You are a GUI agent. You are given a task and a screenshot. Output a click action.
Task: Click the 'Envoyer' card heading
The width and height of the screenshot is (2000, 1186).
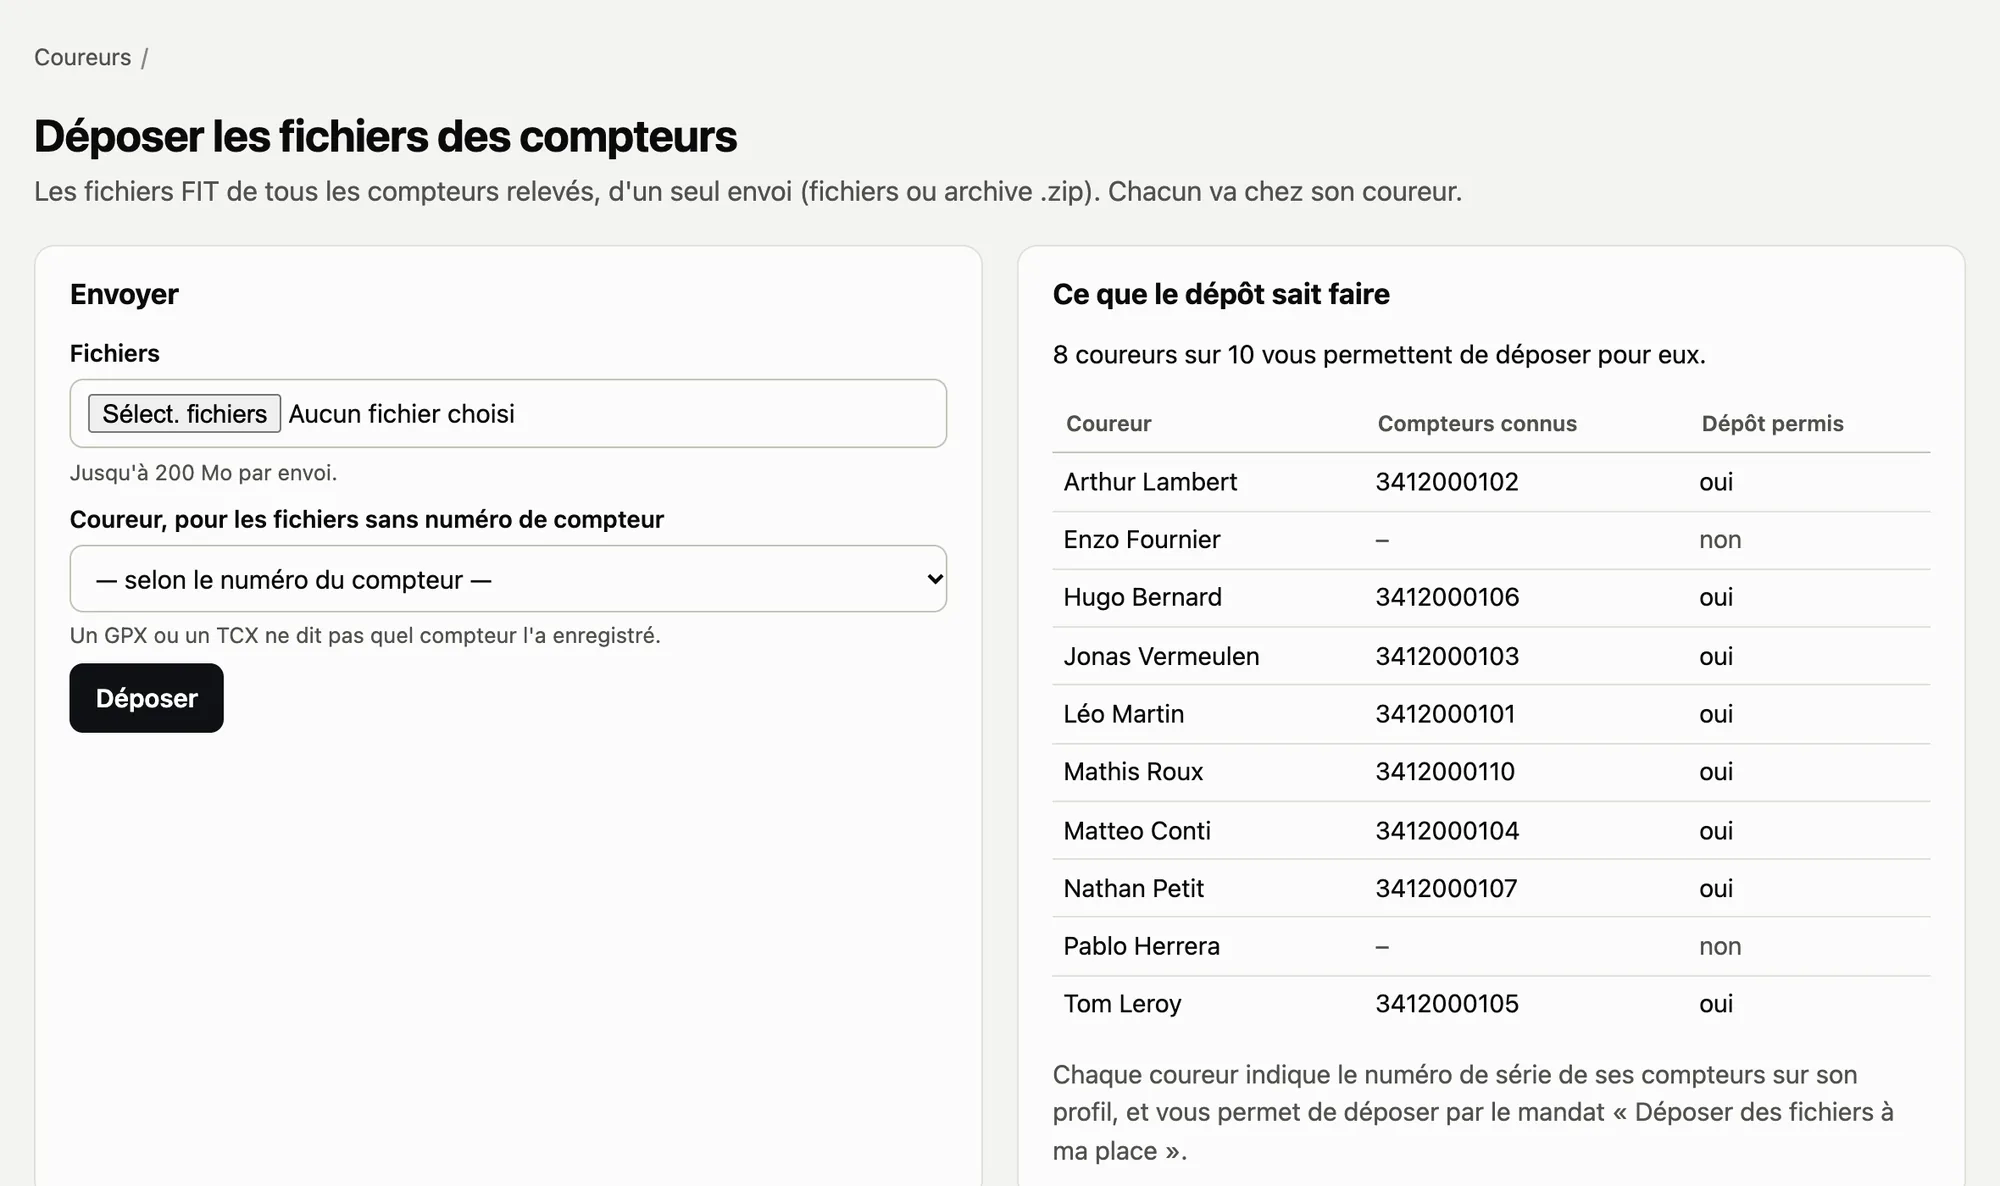point(124,294)
